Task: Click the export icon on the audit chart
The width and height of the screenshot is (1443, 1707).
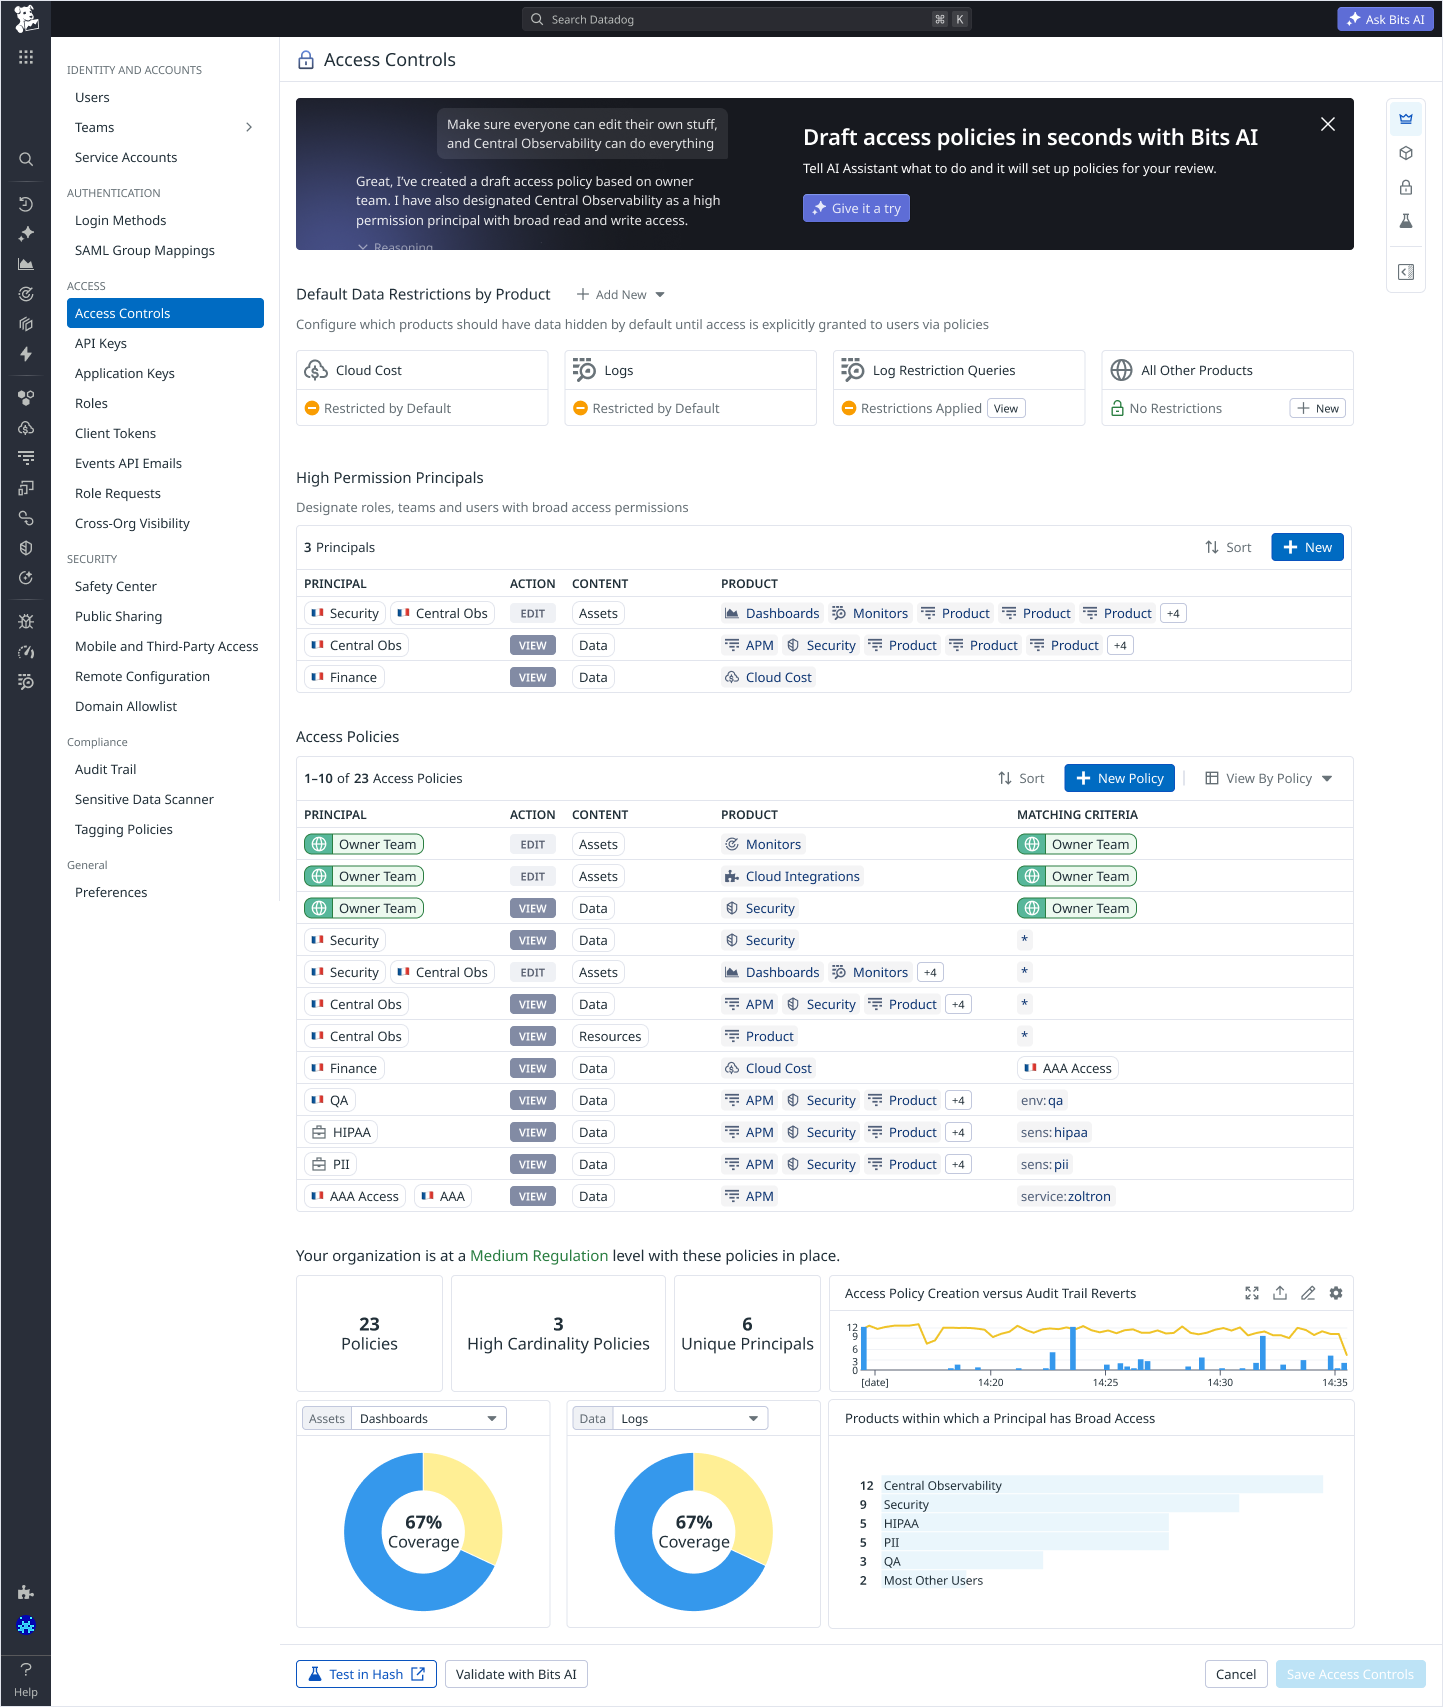Action: (1279, 1293)
